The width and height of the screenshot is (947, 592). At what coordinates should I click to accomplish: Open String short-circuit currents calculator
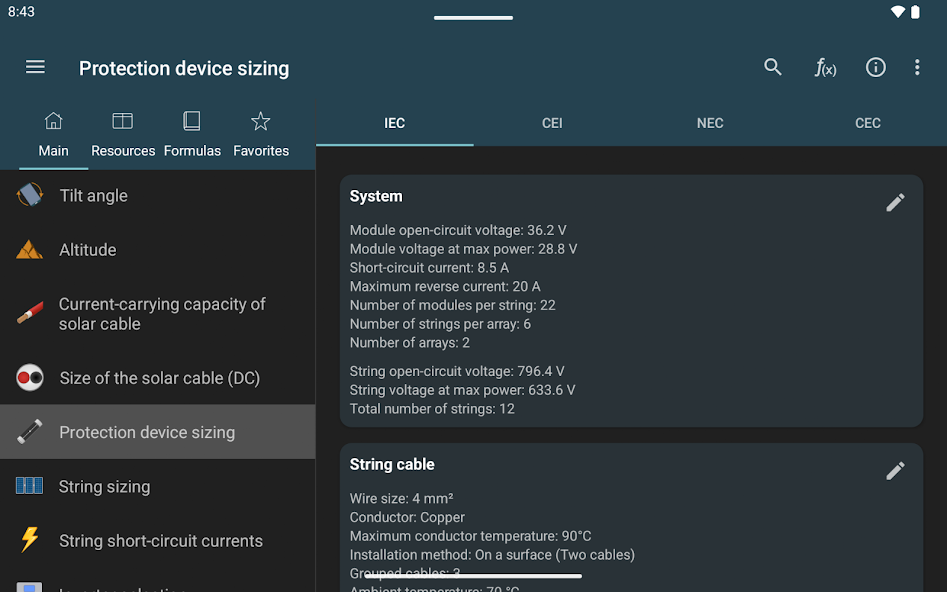click(158, 541)
